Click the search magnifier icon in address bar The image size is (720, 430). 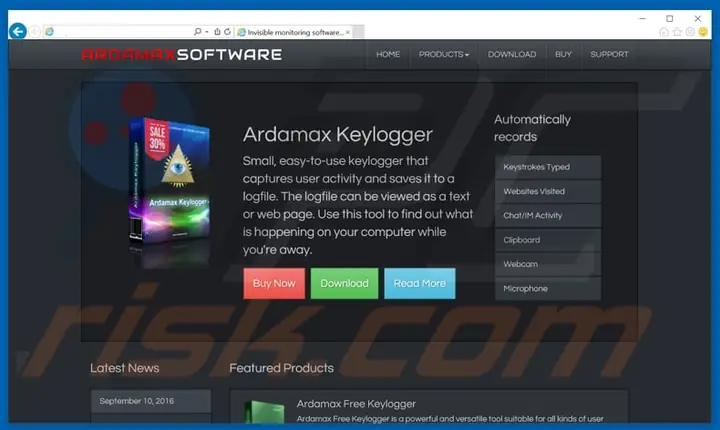(197, 32)
